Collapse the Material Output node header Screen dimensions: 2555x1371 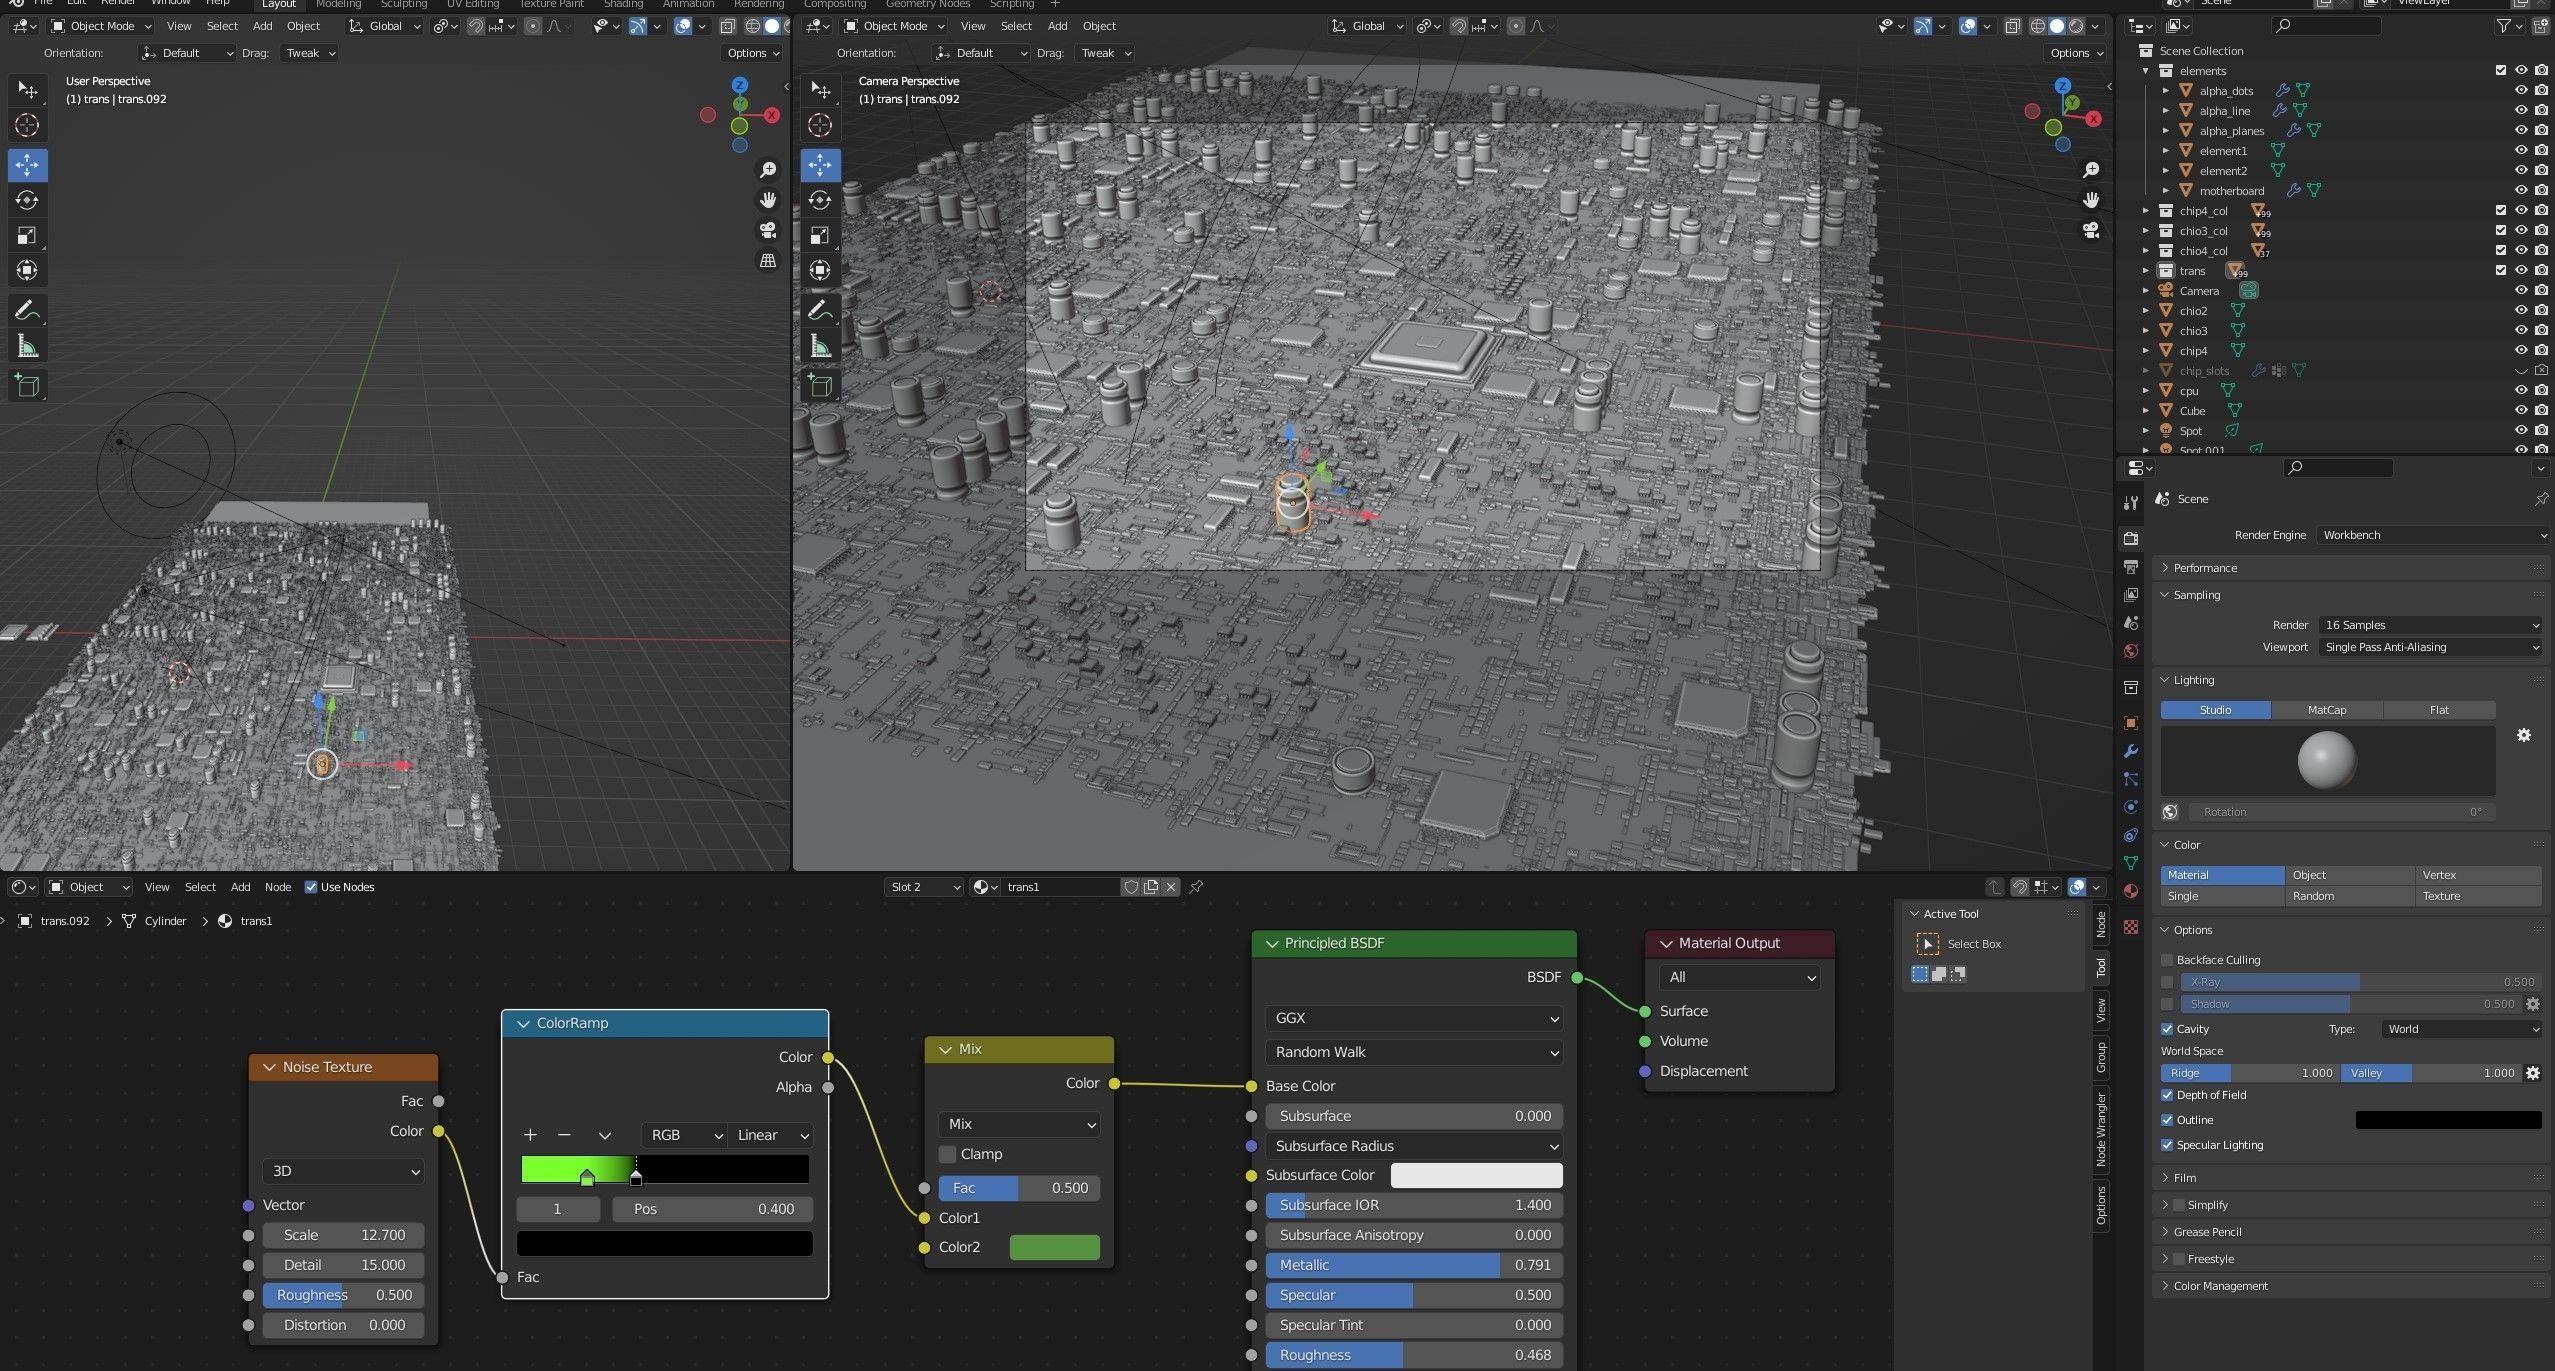point(1666,943)
